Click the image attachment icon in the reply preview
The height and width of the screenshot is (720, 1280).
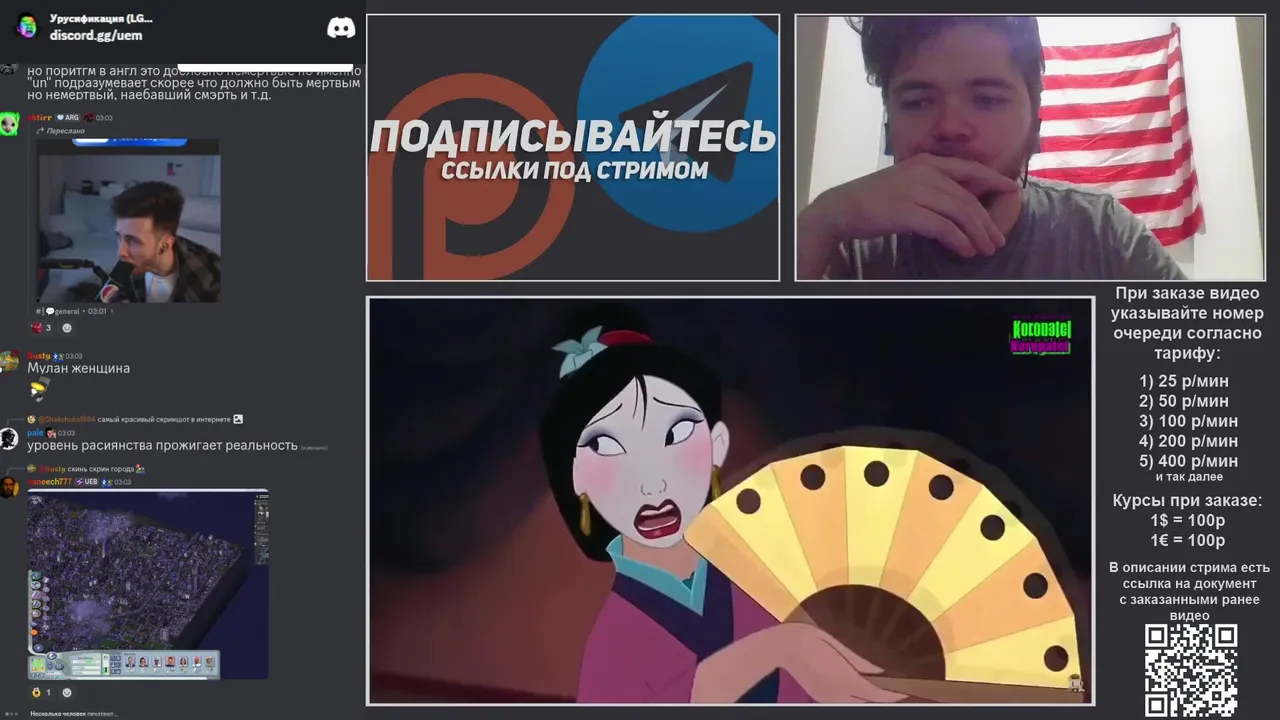238,419
